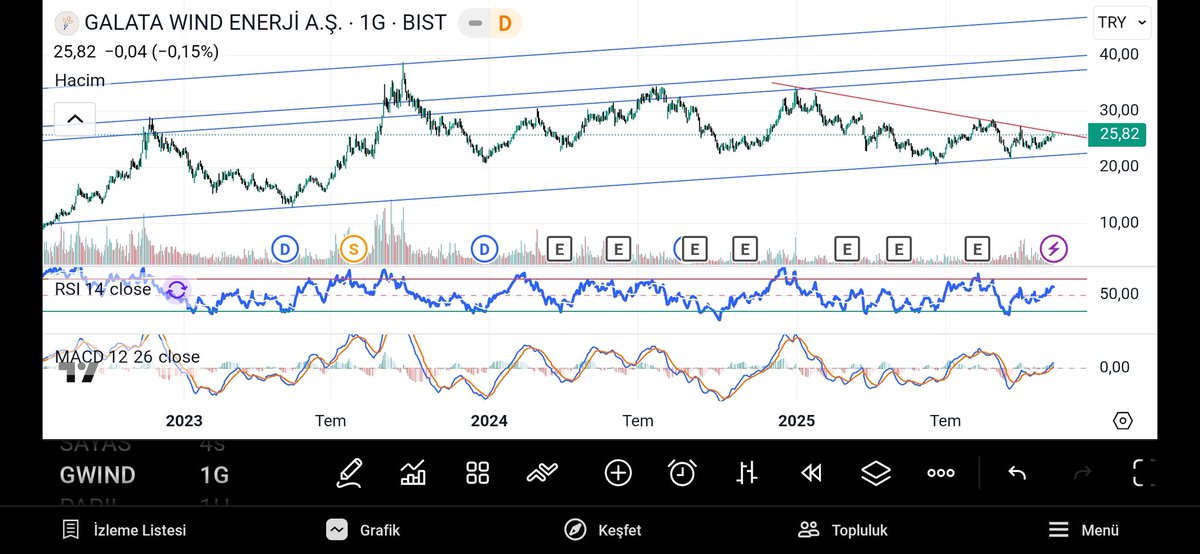
Task: Tap the greyed redo arrow icon
Action: [1081, 473]
